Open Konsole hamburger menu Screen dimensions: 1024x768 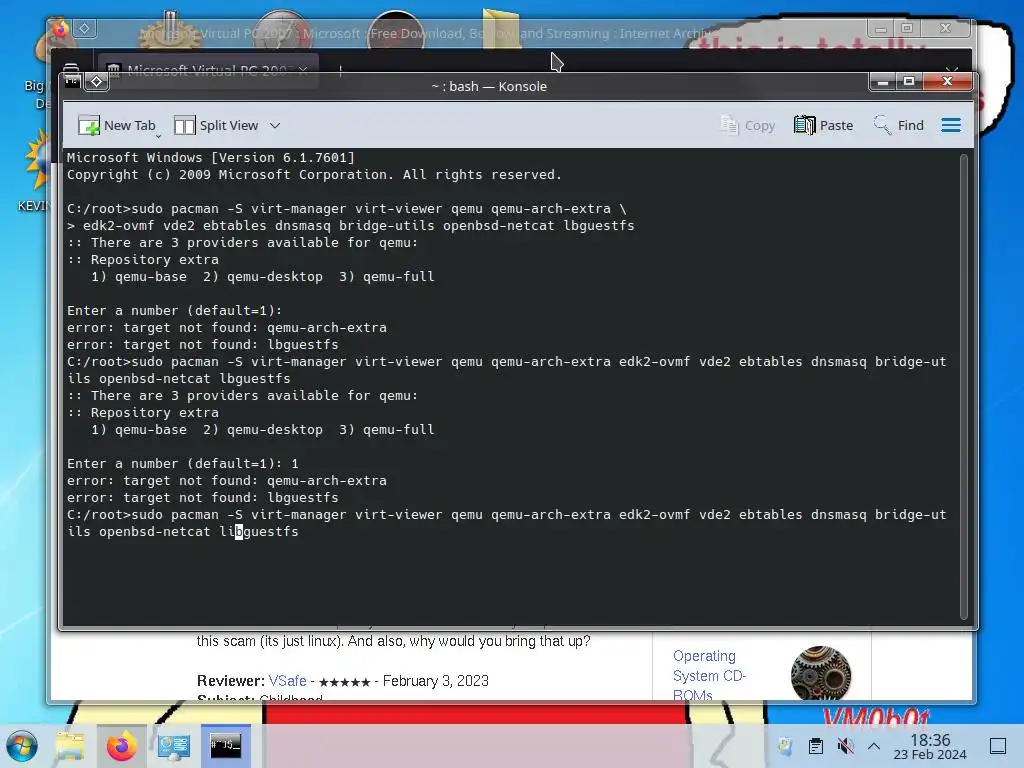(x=951, y=125)
